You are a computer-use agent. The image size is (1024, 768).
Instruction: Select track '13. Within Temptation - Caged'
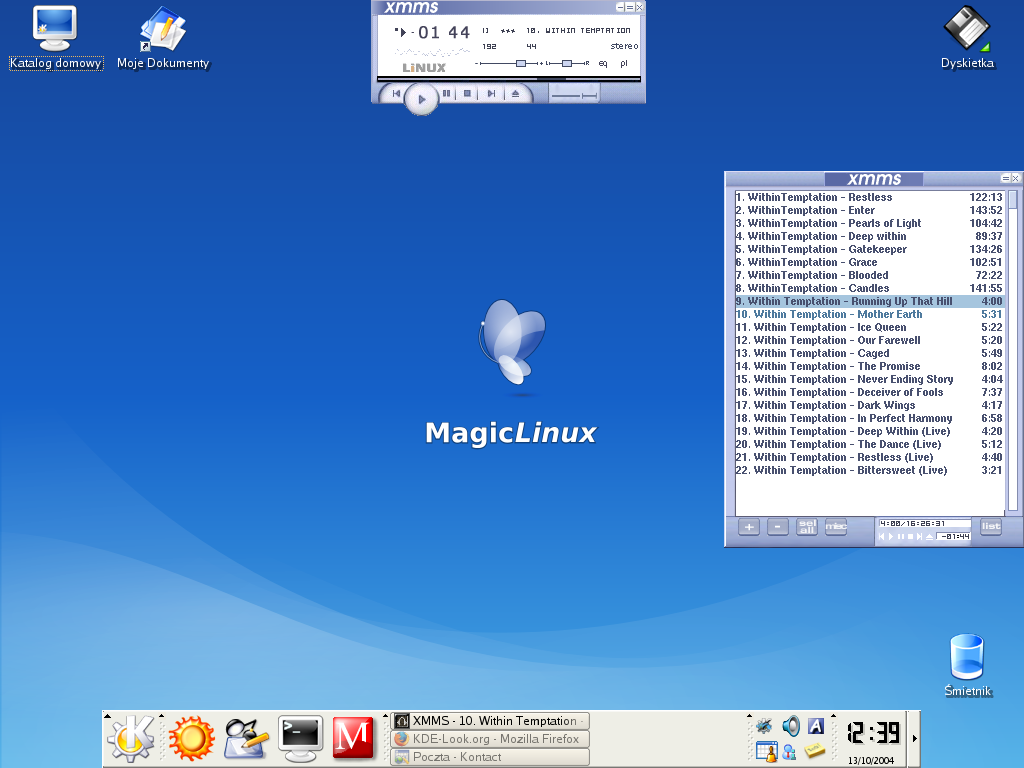[869, 353]
